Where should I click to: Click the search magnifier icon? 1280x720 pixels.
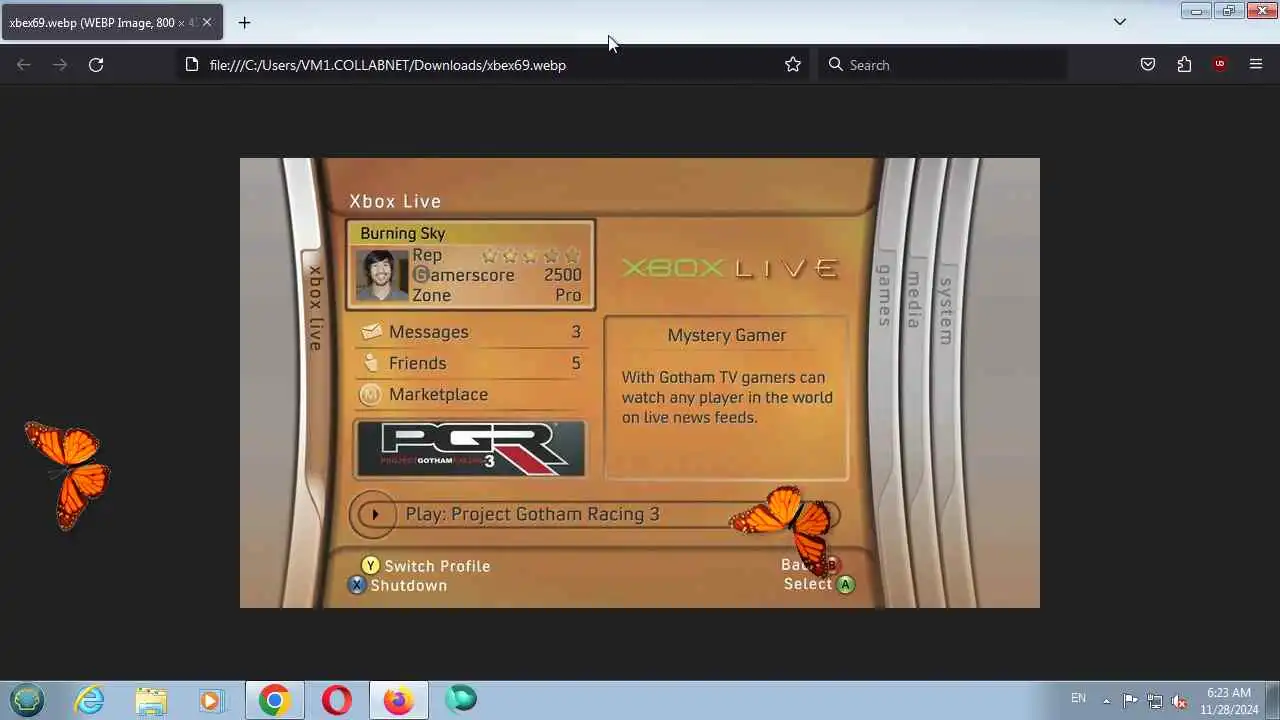836,65
